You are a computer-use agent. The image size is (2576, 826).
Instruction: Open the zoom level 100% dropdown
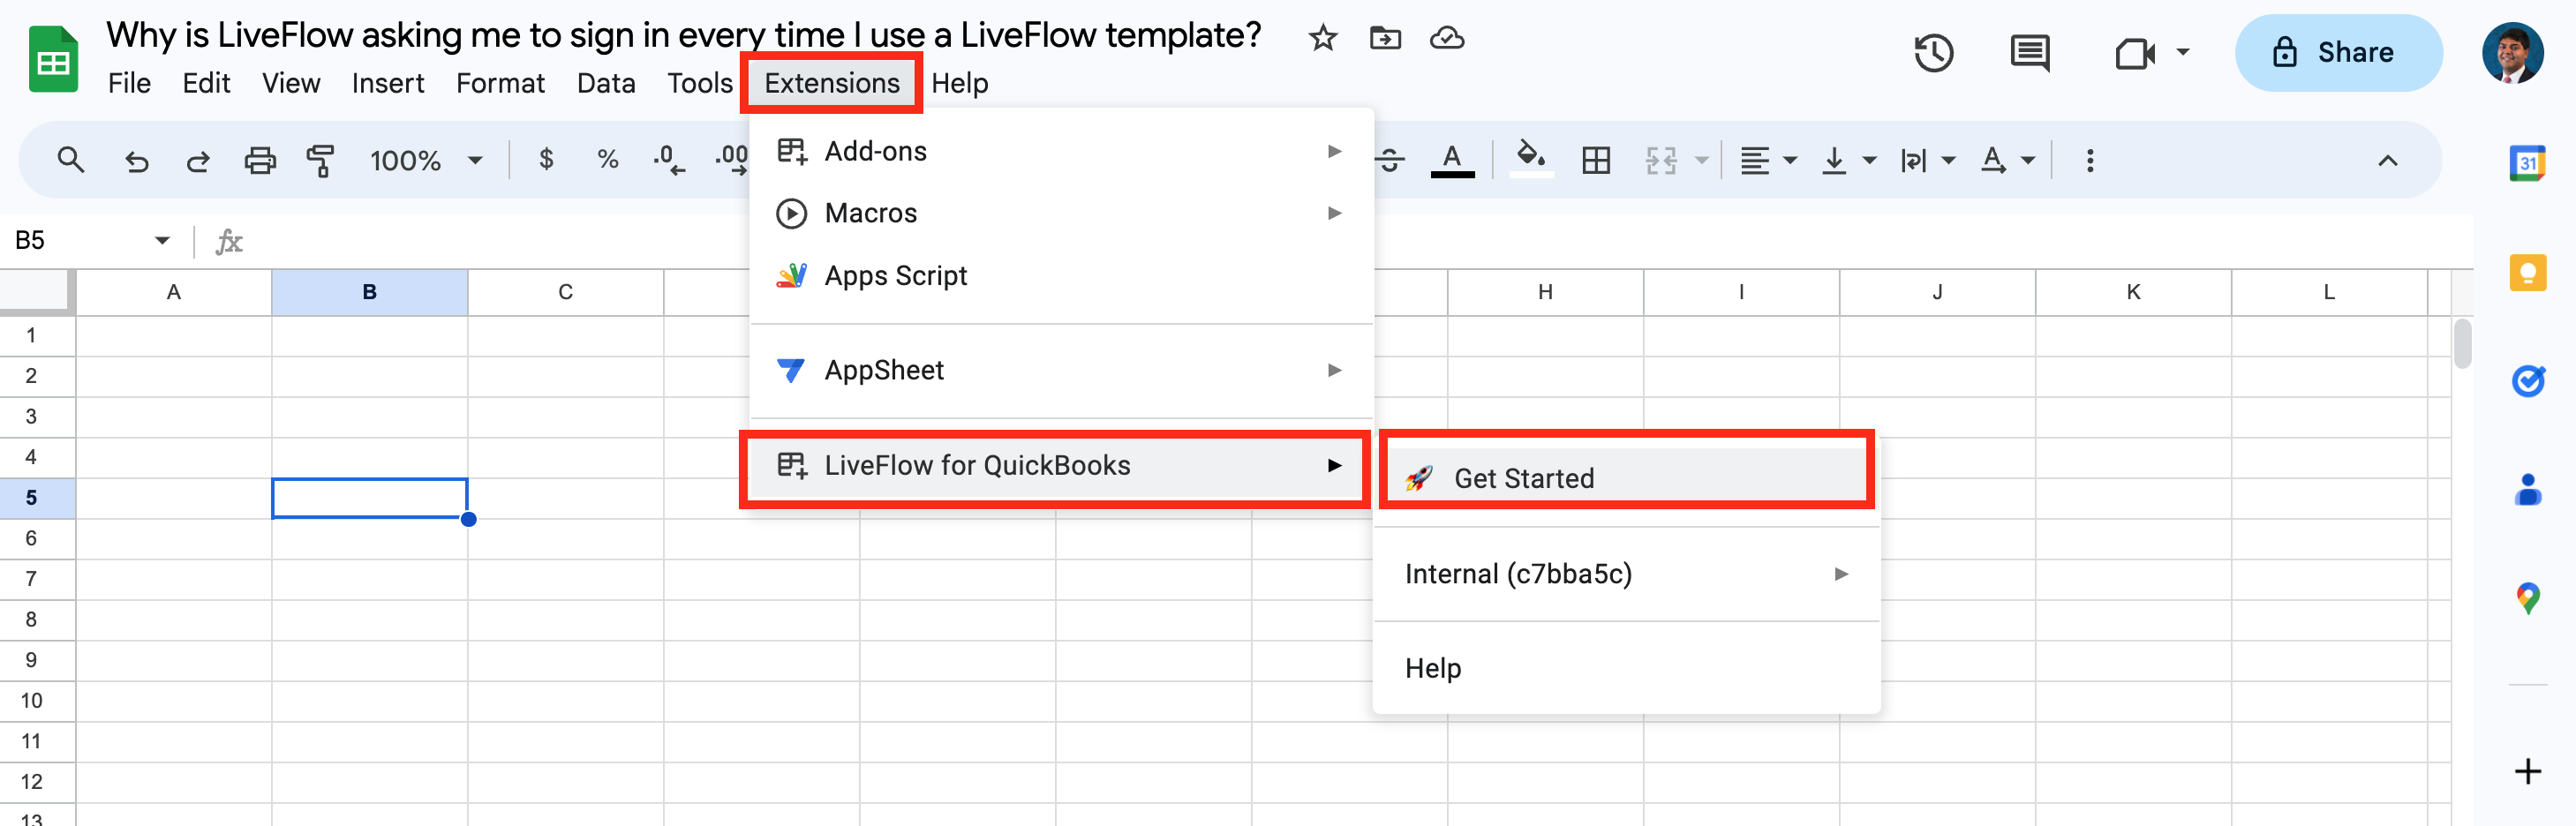click(426, 160)
